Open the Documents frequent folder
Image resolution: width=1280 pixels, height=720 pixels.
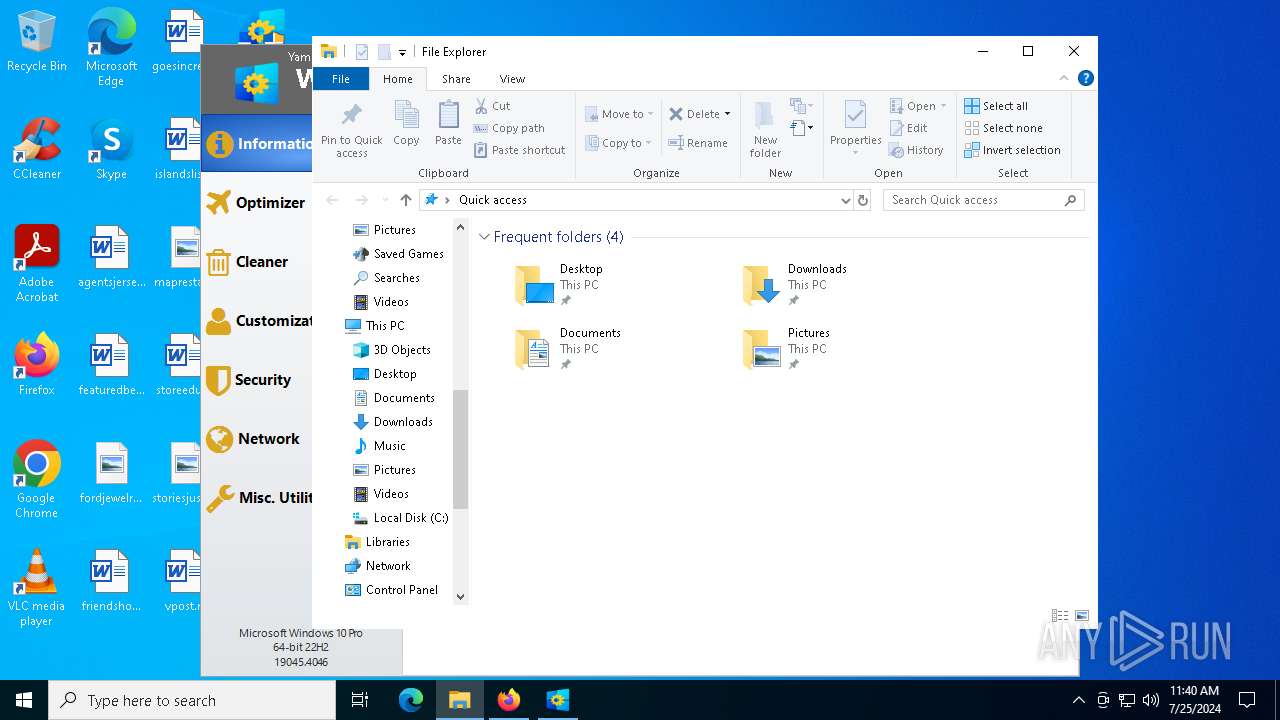pos(567,349)
